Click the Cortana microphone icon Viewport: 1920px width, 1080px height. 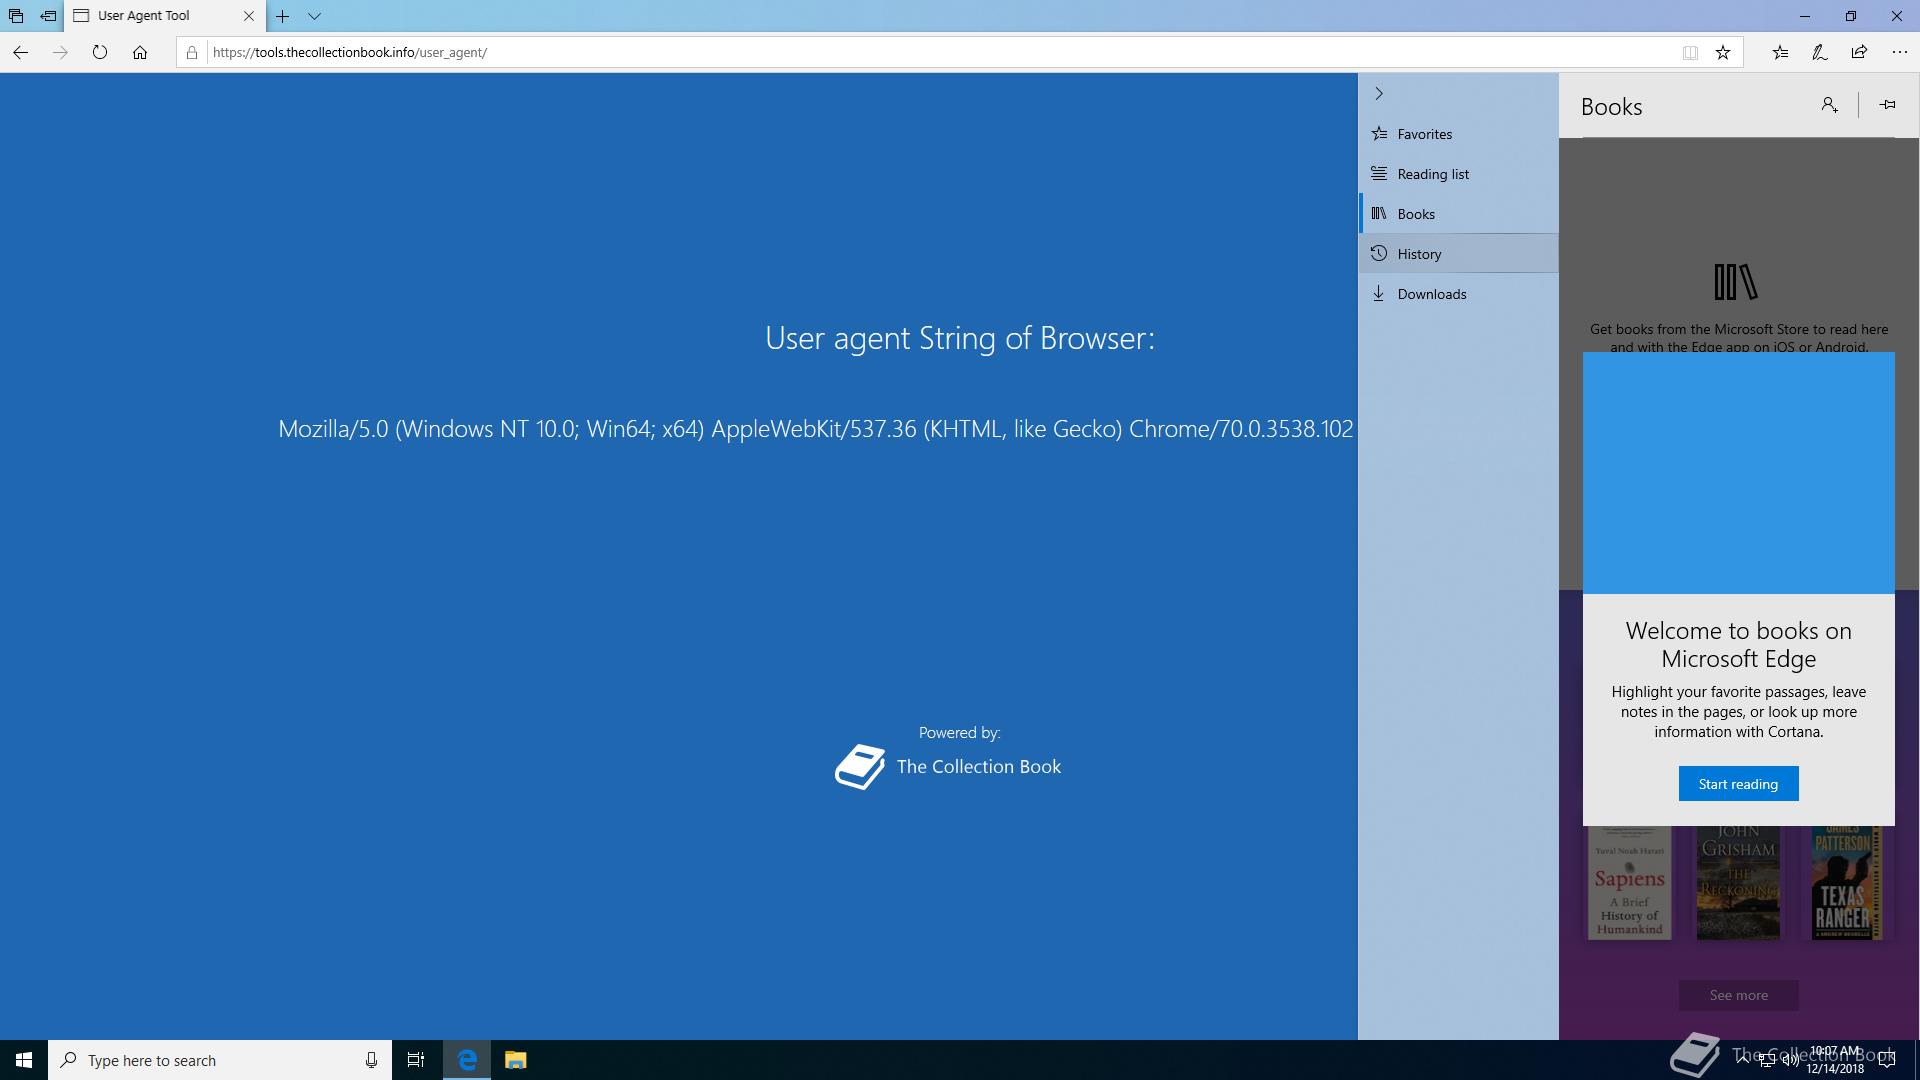pos(371,1060)
